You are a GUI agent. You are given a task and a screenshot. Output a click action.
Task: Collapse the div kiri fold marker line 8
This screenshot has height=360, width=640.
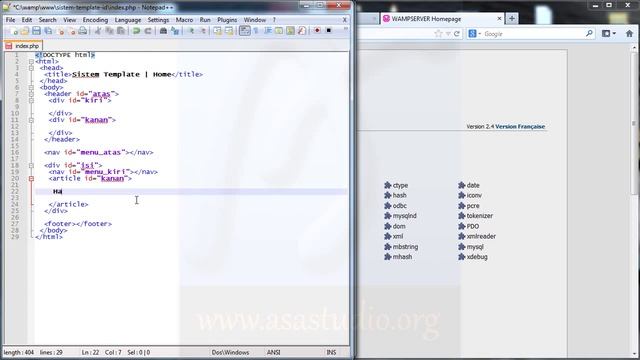click(31, 100)
